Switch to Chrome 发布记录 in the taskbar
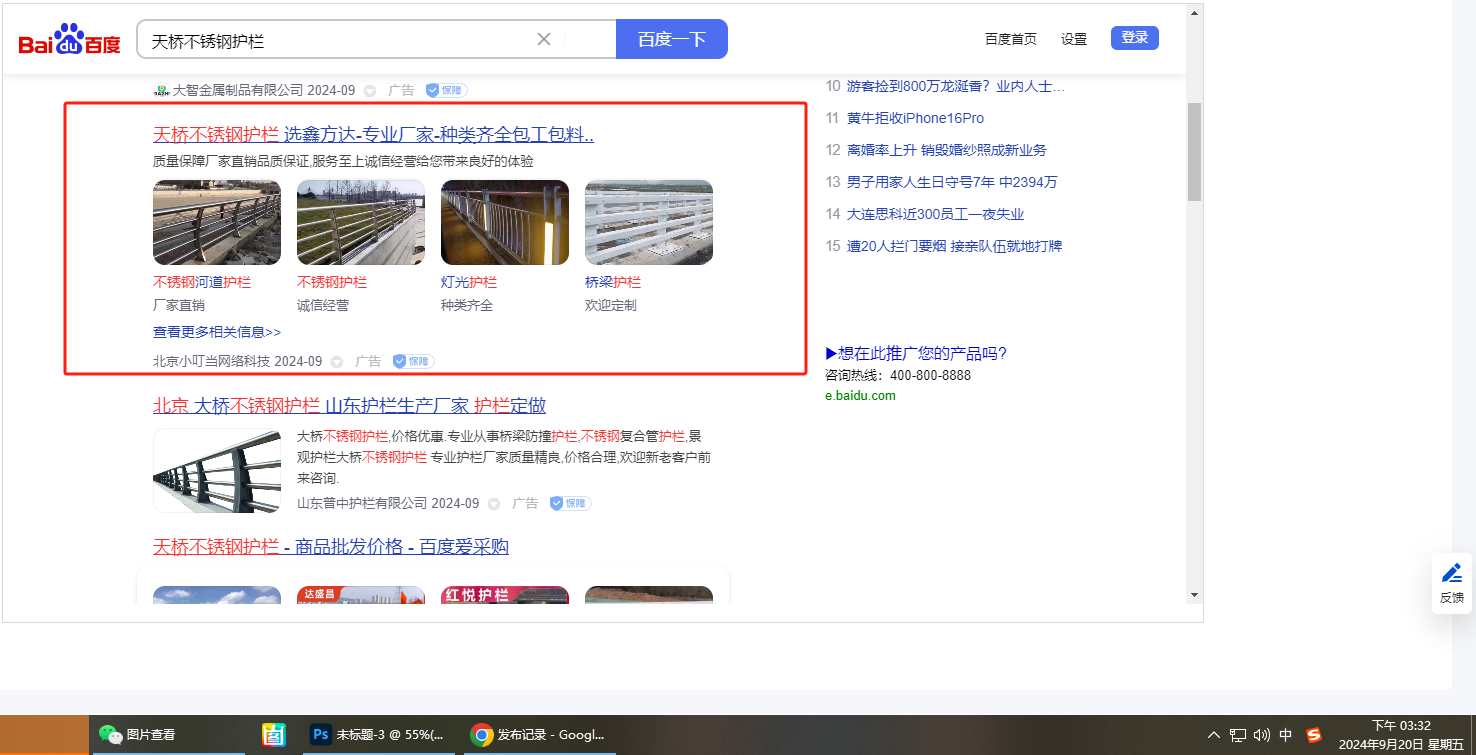Screen dimensions: 1476x755 (538, 735)
